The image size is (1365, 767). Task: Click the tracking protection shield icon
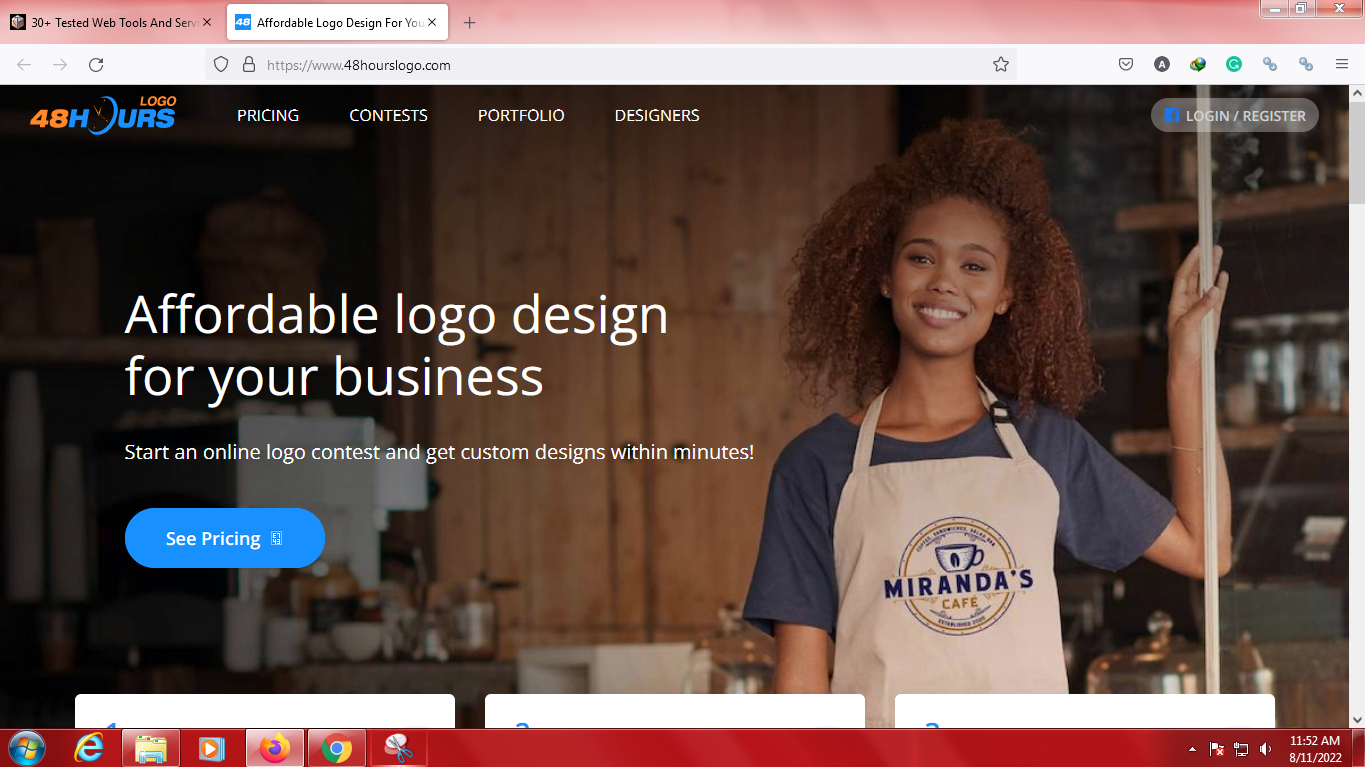tap(222, 64)
